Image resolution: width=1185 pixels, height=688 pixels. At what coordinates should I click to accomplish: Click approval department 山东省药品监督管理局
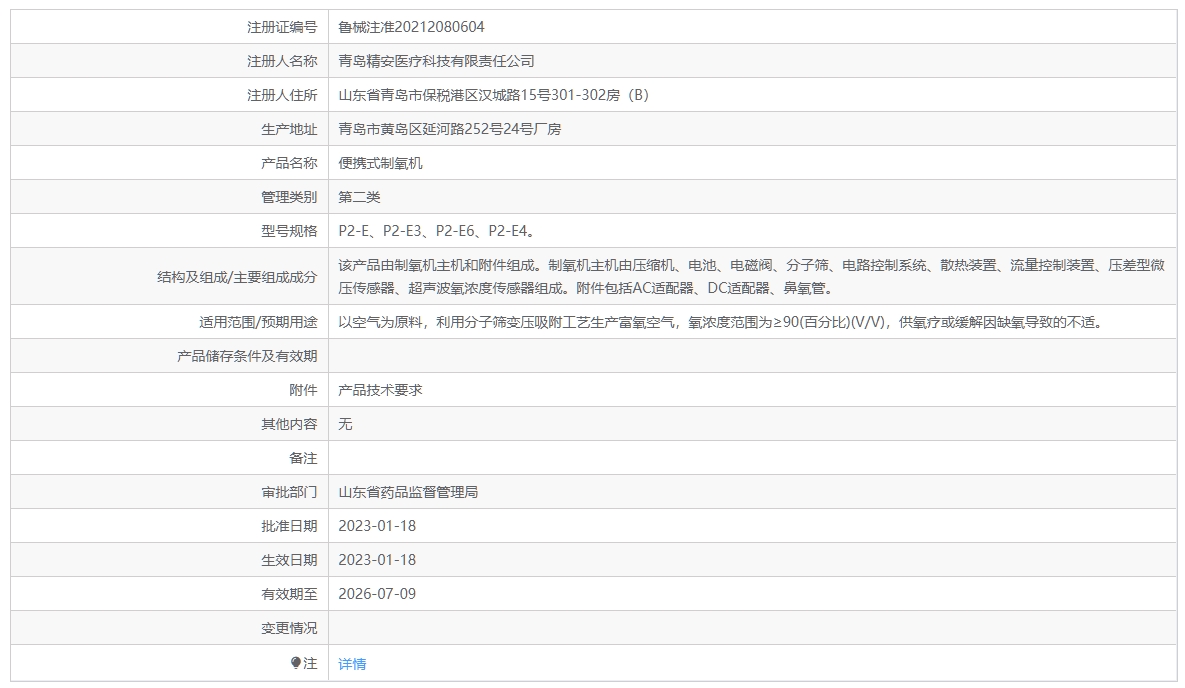408,492
